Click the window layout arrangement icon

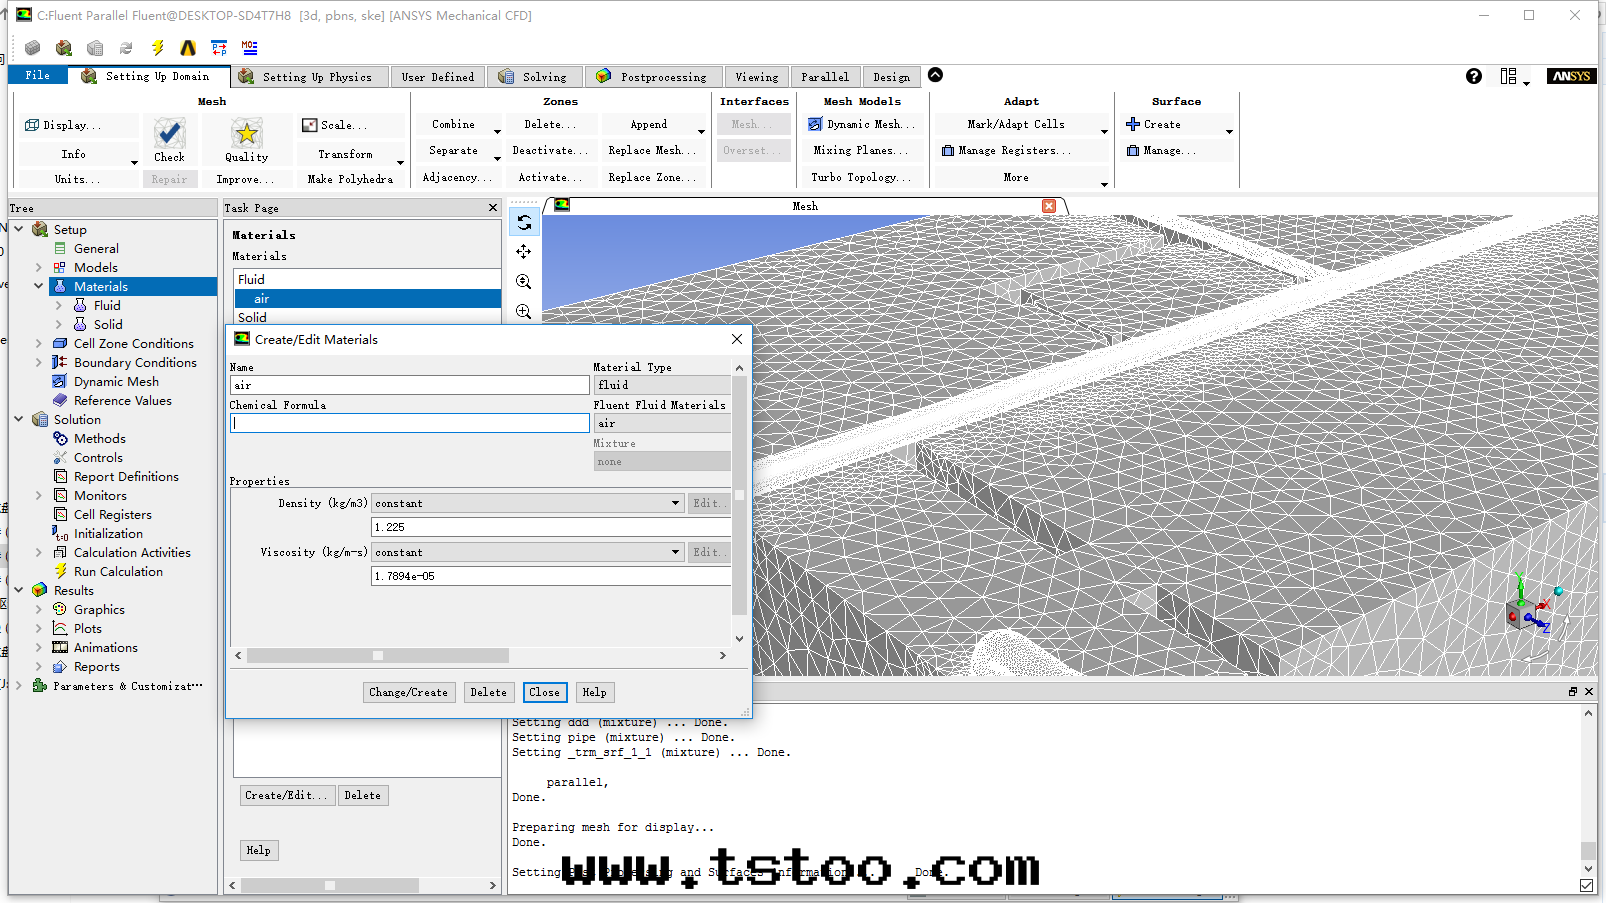coord(1509,77)
